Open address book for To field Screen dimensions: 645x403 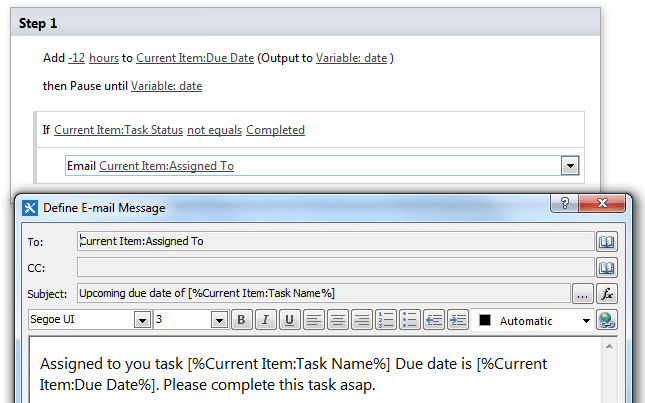click(x=607, y=241)
